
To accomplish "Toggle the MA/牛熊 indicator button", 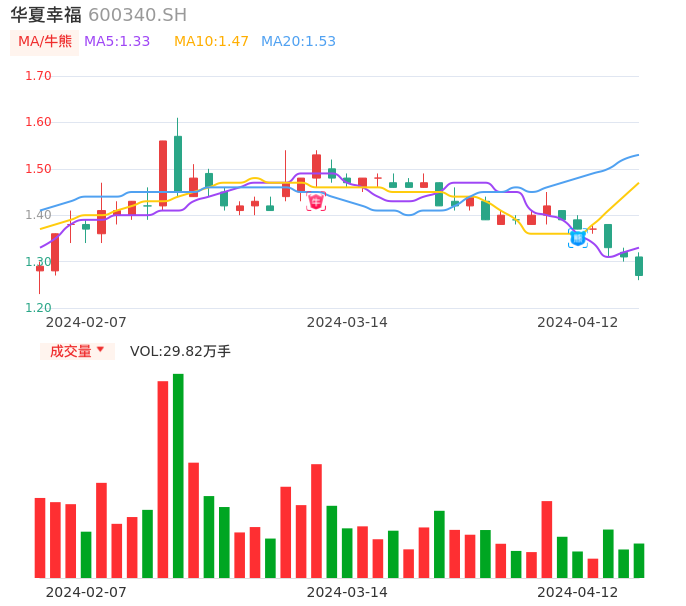I will [x=44, y=42].
